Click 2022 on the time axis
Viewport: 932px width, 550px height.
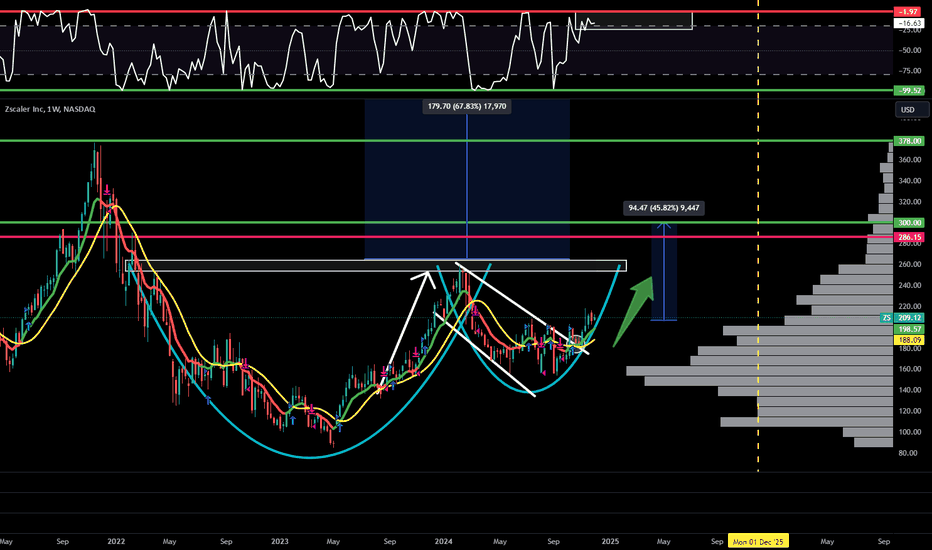(x=116, y=541)
